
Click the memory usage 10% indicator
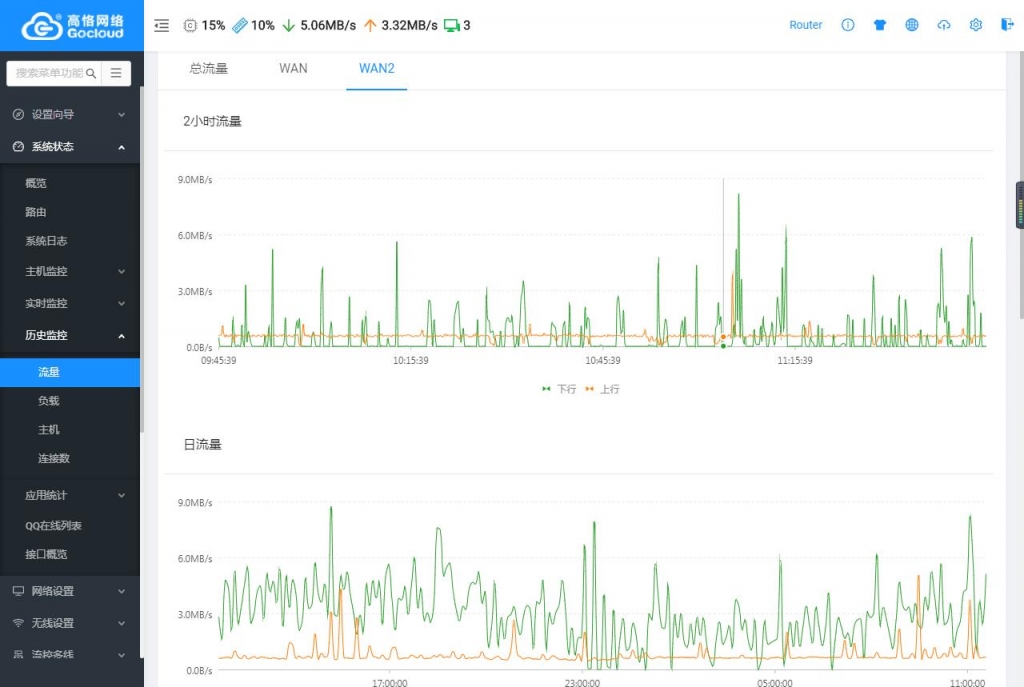pos(253,25)
